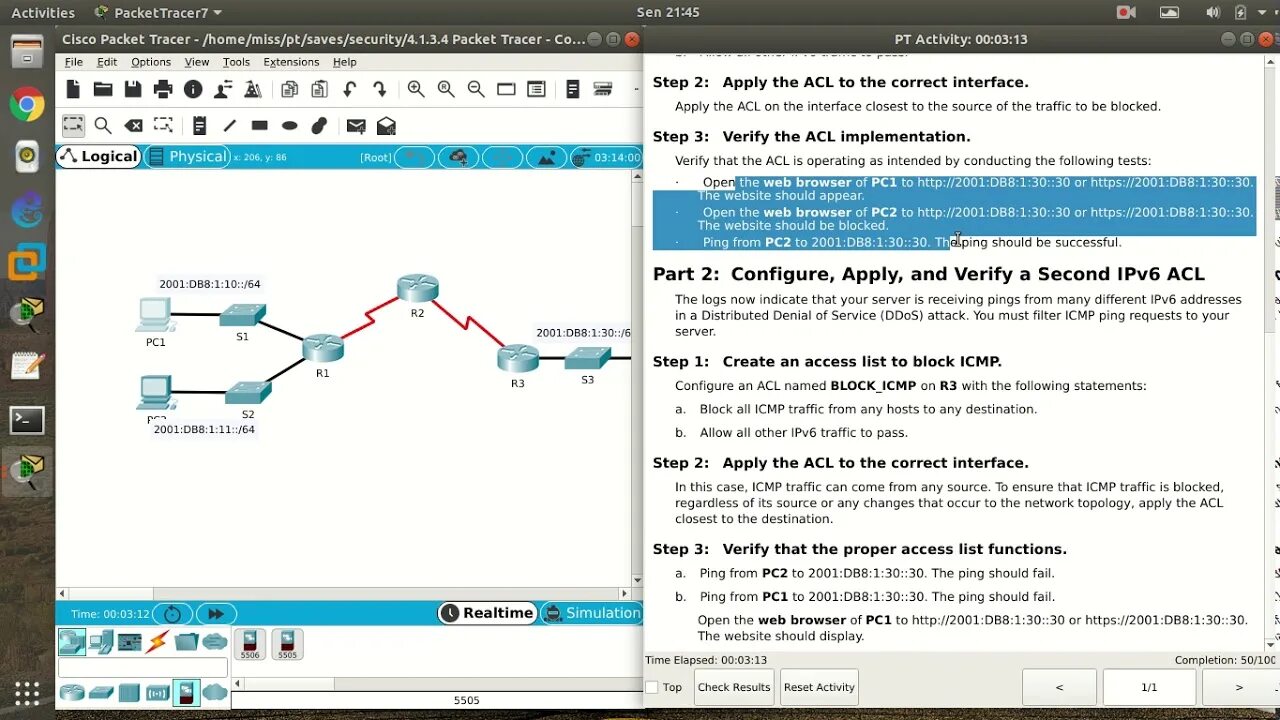Pick the Resize shape tool
The height and width of the screenshot is (720, 1280).
coord(163,126)
